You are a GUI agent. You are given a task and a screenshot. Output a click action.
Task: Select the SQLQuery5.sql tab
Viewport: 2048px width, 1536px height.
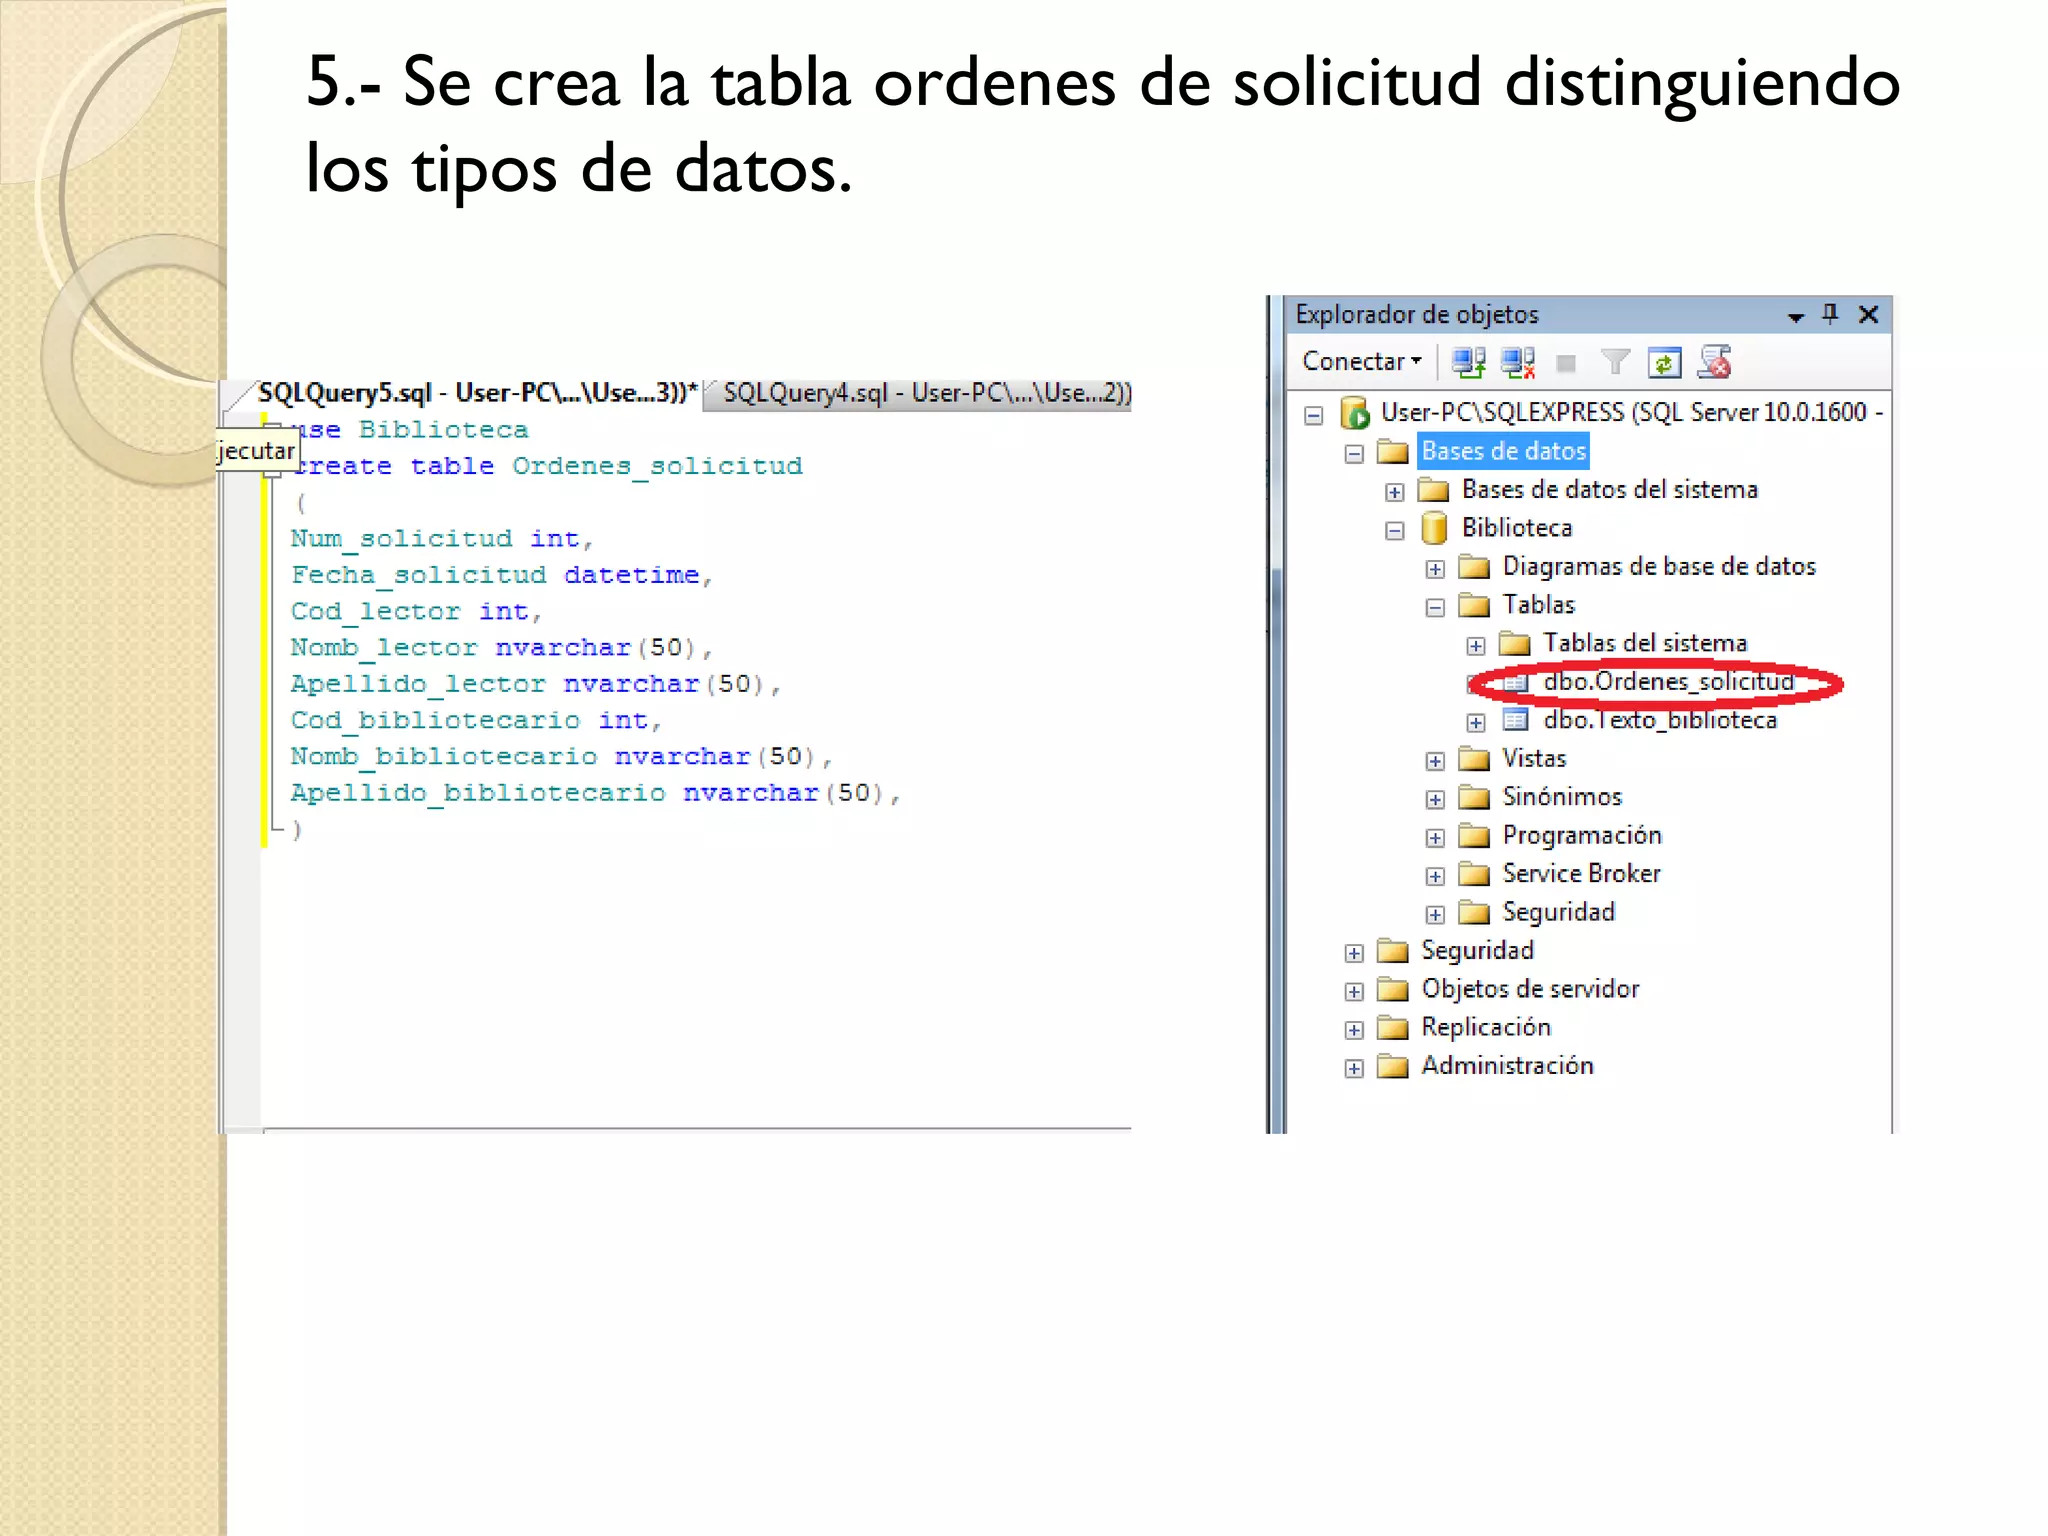coord(474,393)
